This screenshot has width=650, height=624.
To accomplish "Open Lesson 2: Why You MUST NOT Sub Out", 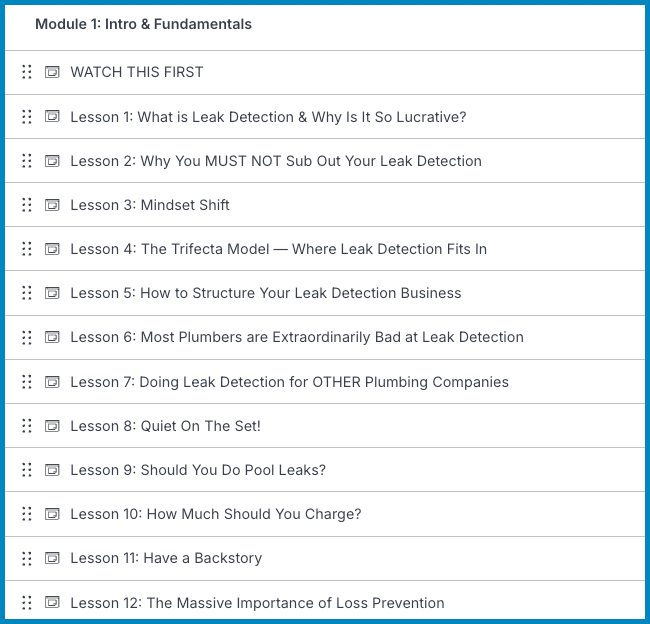I will click(276, 161).
